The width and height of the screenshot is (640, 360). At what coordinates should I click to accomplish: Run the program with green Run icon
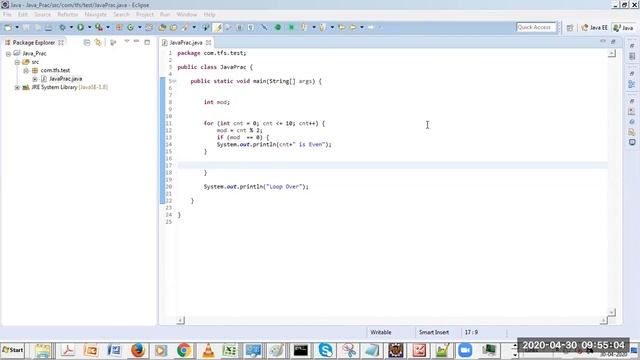coord(80,27)
